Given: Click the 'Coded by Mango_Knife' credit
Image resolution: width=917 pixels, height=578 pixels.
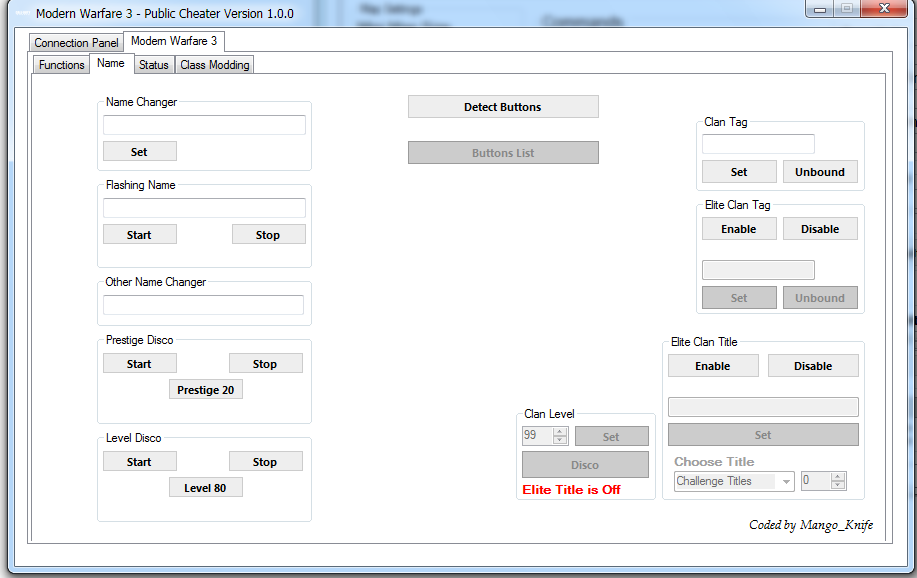Looking at the screenshot, I should click(811, 525).
